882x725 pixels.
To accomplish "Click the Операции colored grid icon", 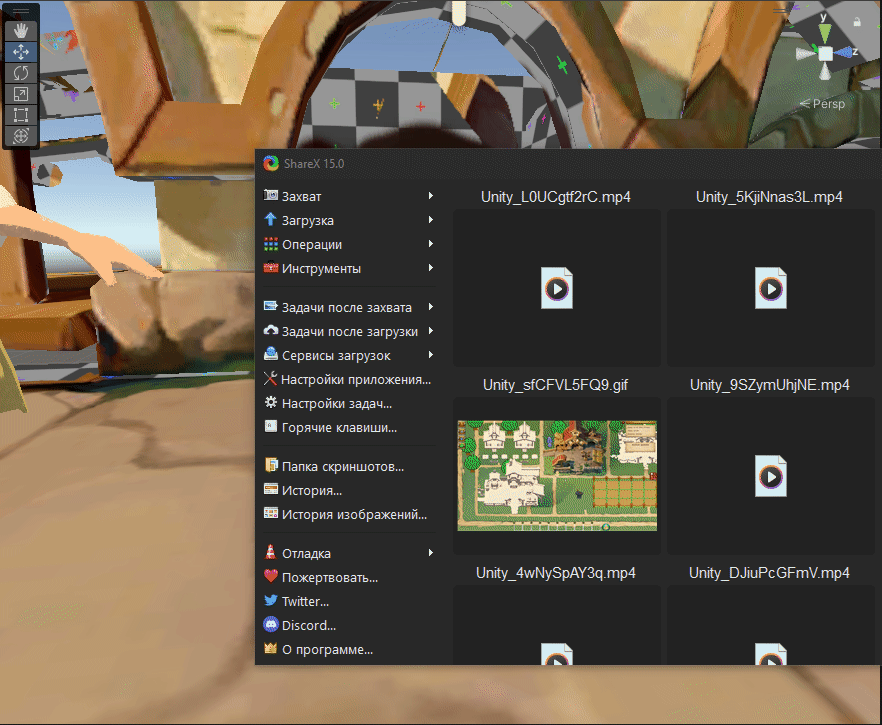I will (x=271, y=244).
